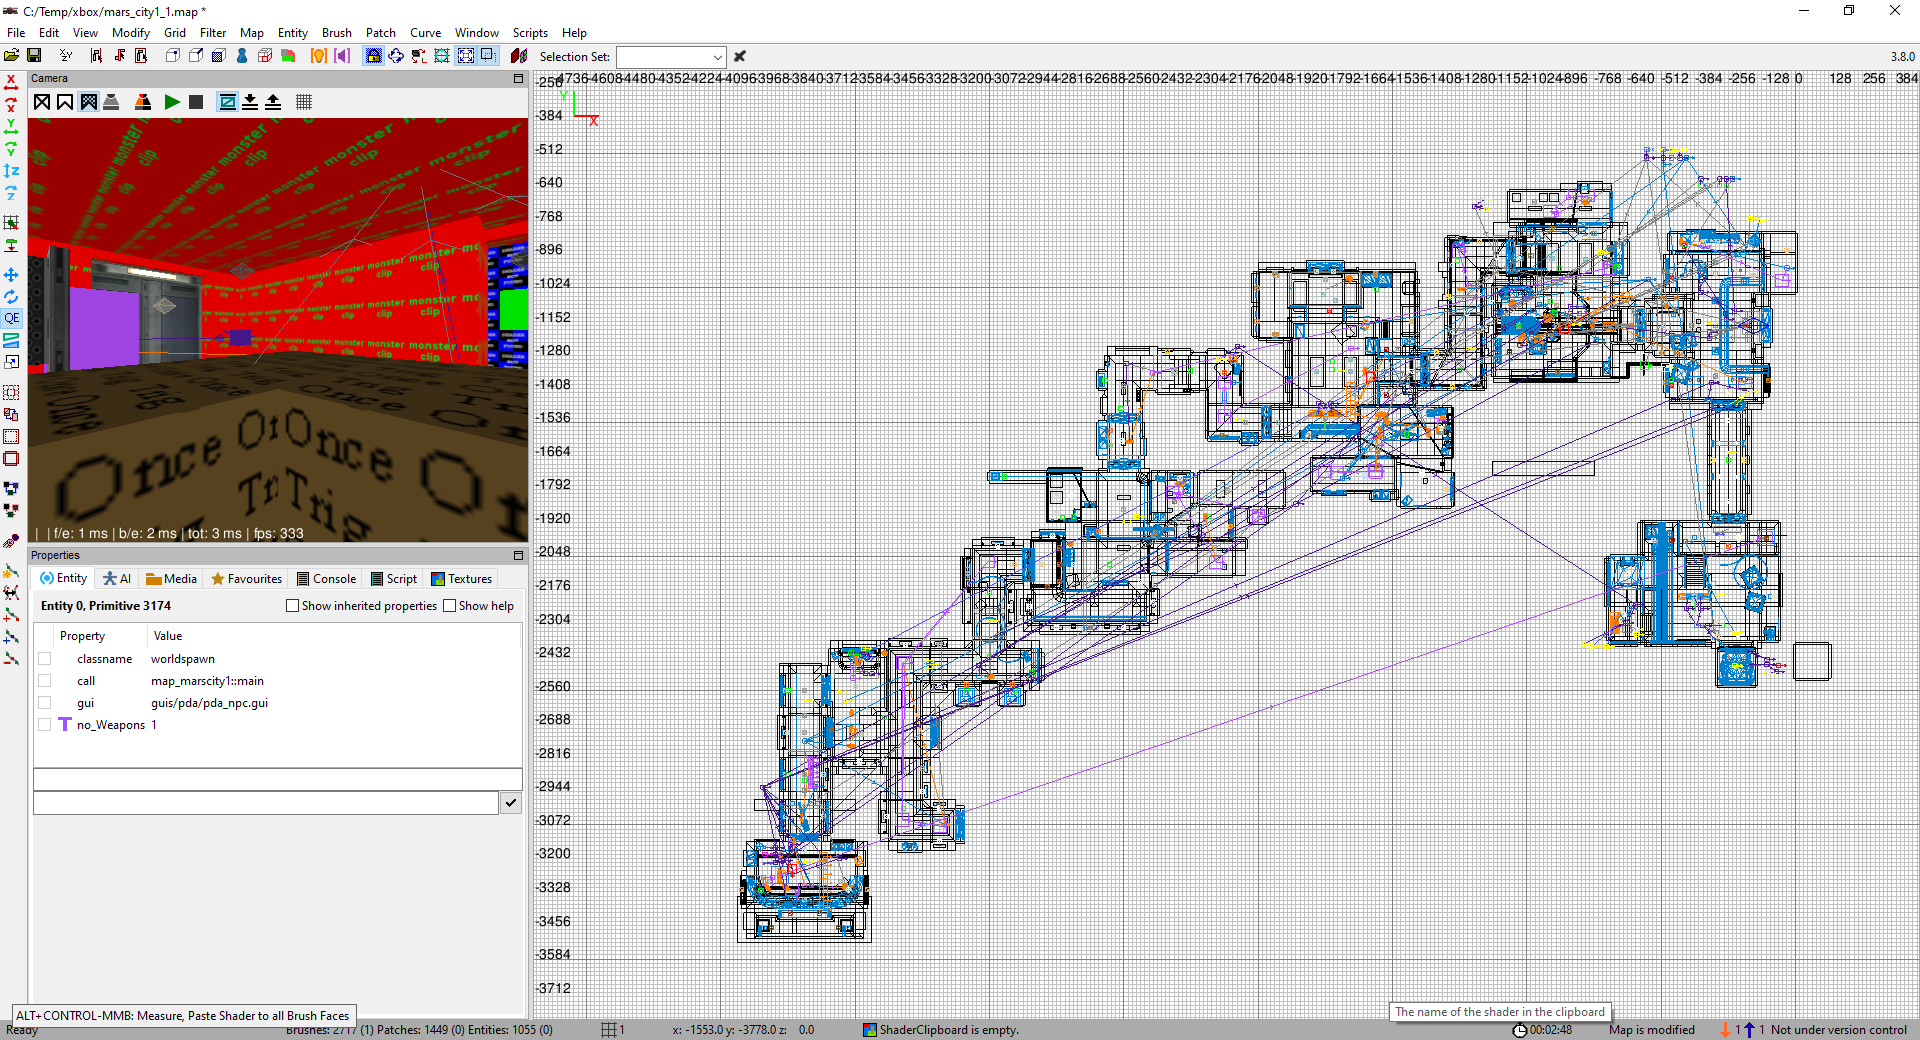Save the map with floppy disk icon

[34, 56]
